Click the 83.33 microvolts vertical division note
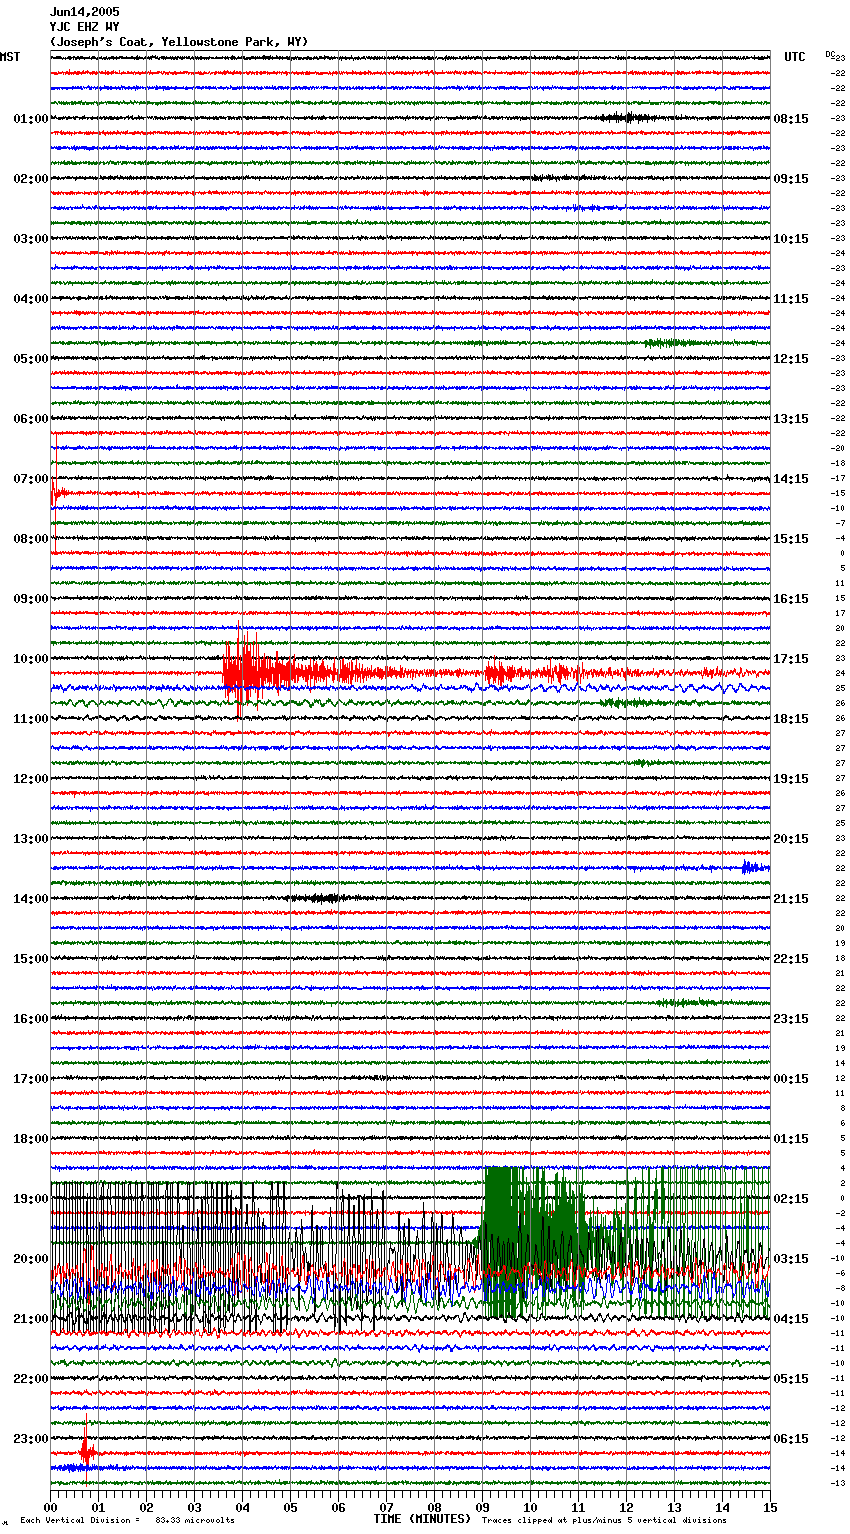 point(127,1521)
